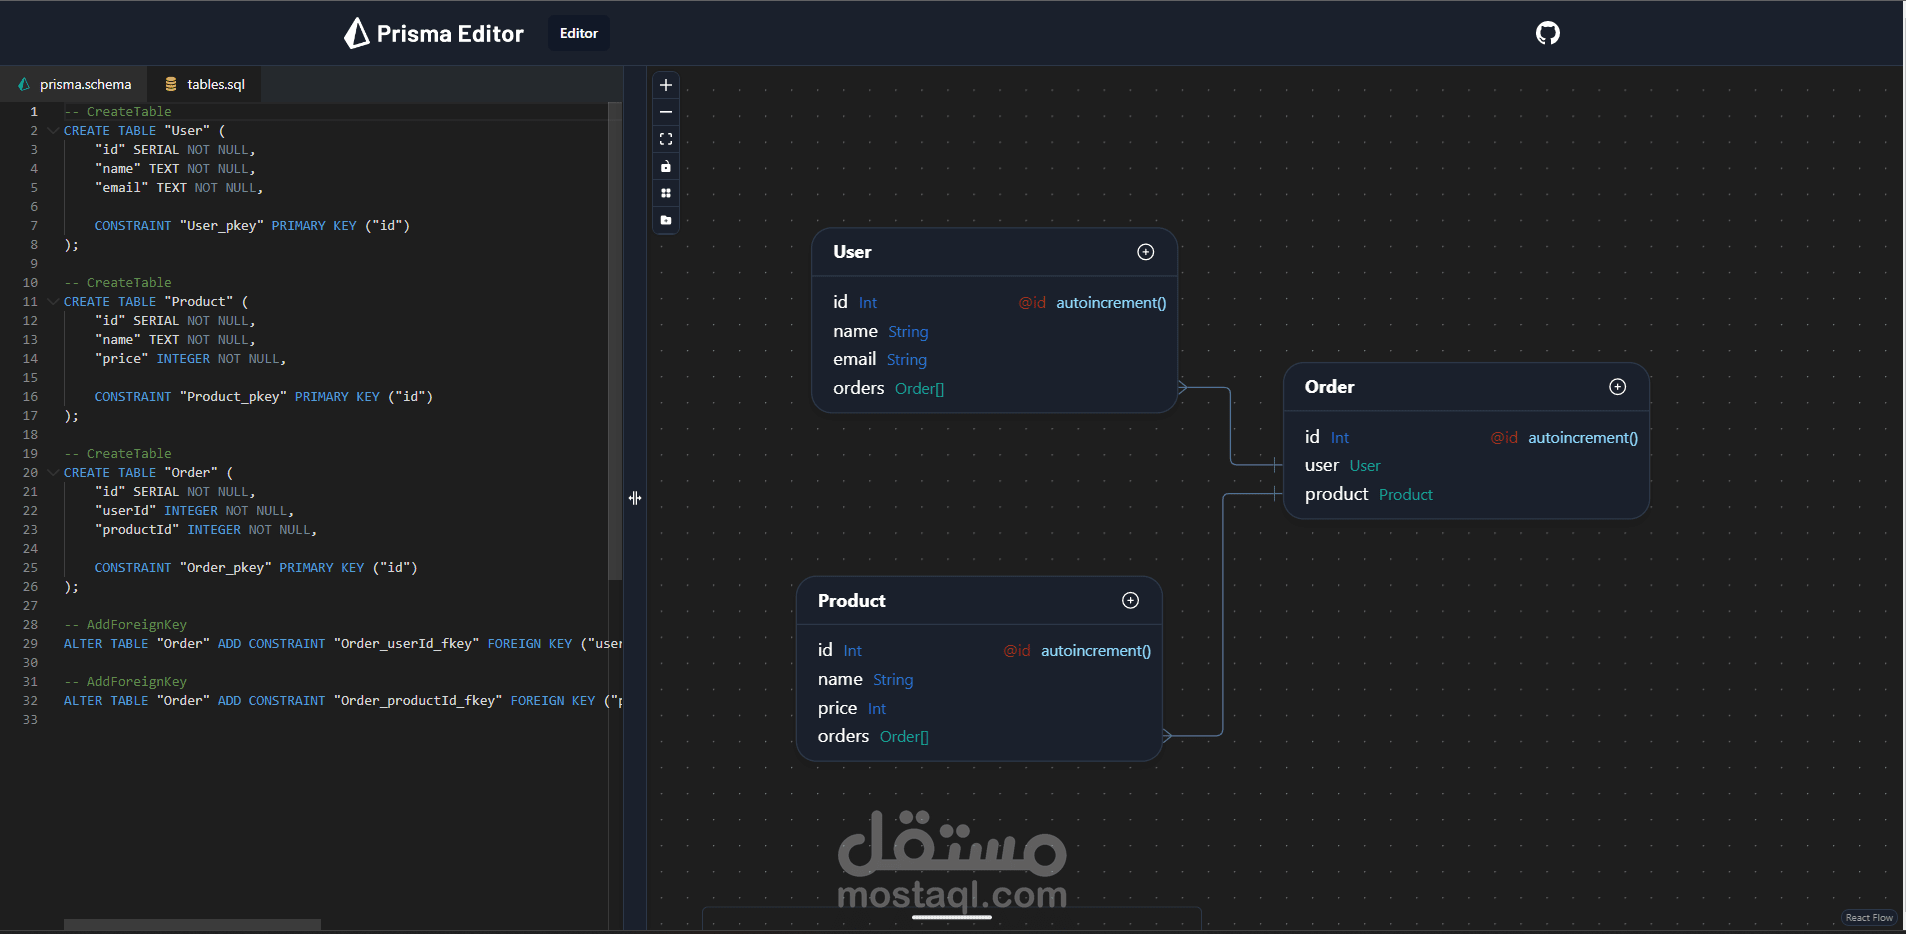
Task: Click the "Order_pkey" constraint line
Action: pyautogui.click(x=256, y=568)
